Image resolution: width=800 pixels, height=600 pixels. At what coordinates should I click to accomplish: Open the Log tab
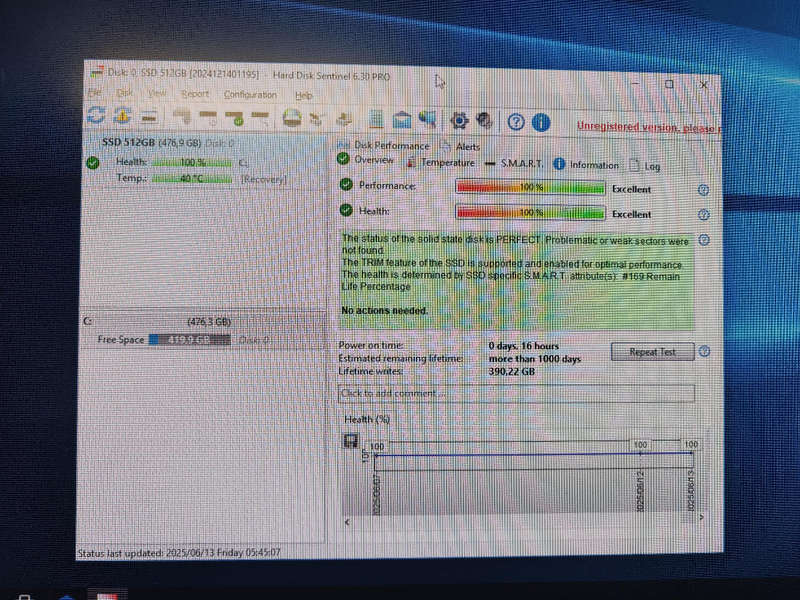coord(645,166)
